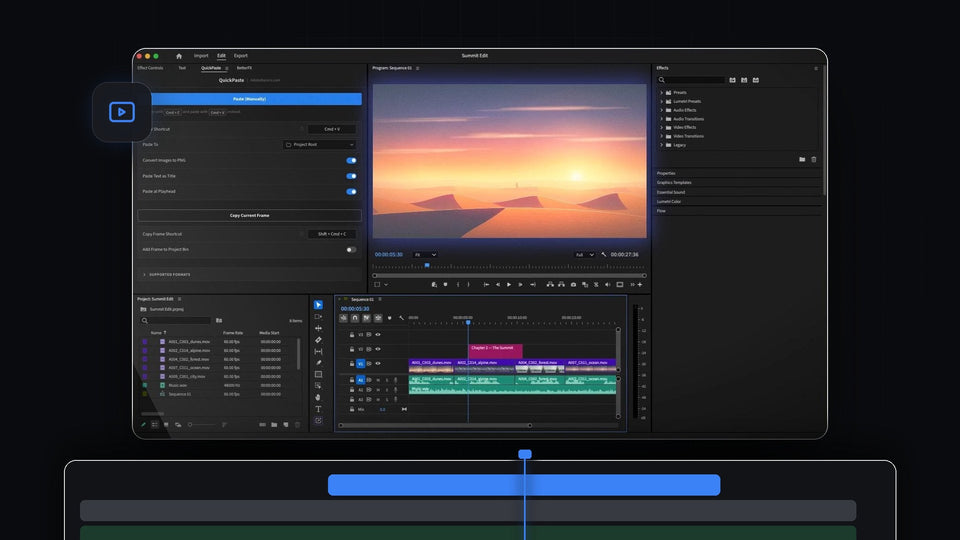The height and width of the screenshot is (540, 960).
Task: Open Program monitor settings wrench
Action: point(604,254)
